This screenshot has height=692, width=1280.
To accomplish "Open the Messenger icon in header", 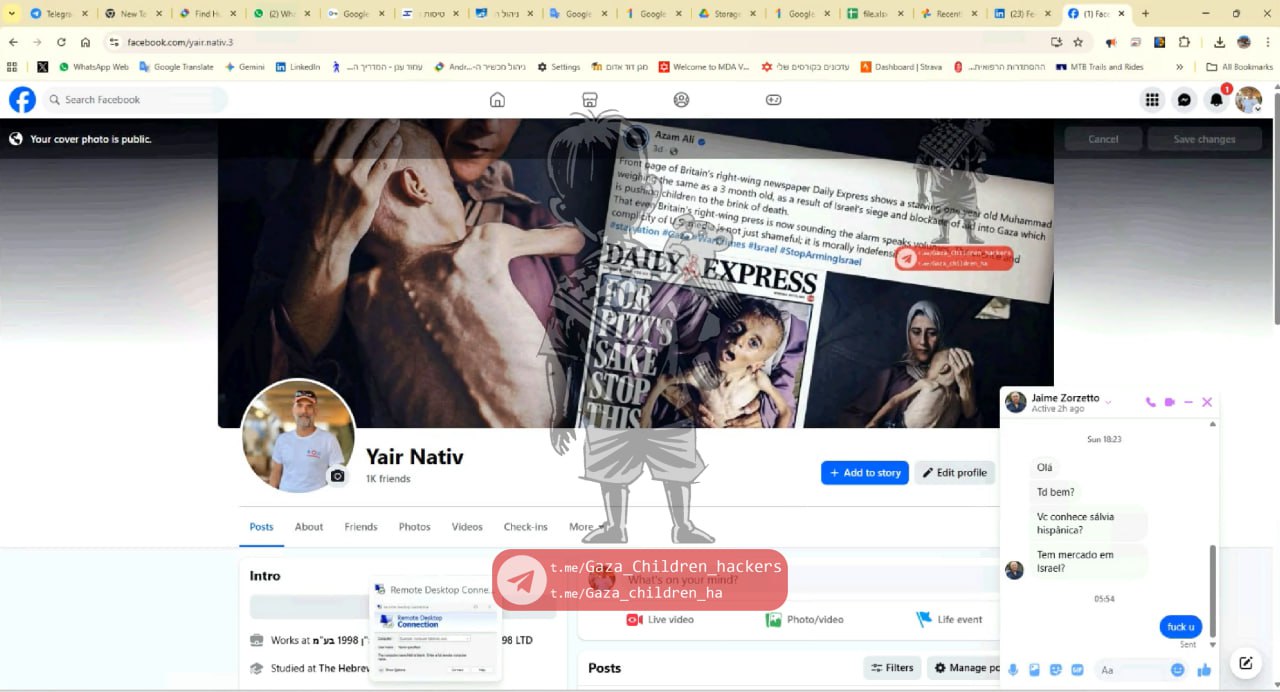I will 1184,100.
